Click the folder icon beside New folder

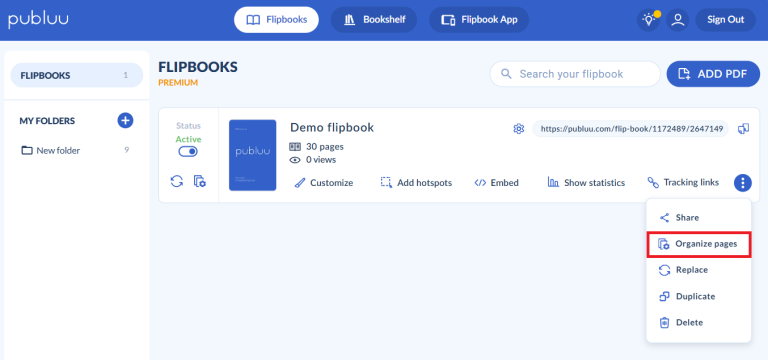click(x=27, y=150)
